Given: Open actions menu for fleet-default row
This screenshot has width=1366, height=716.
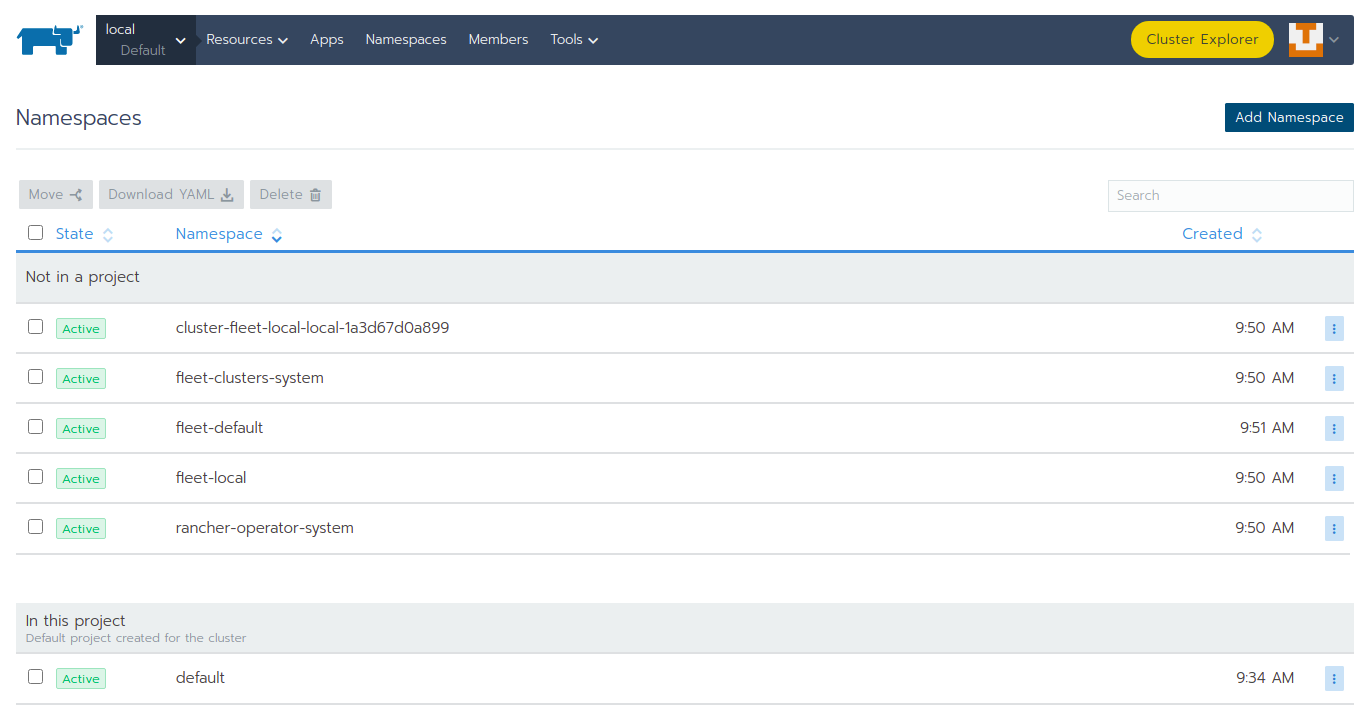Looking at the screenshot, I should (1334, 429).
